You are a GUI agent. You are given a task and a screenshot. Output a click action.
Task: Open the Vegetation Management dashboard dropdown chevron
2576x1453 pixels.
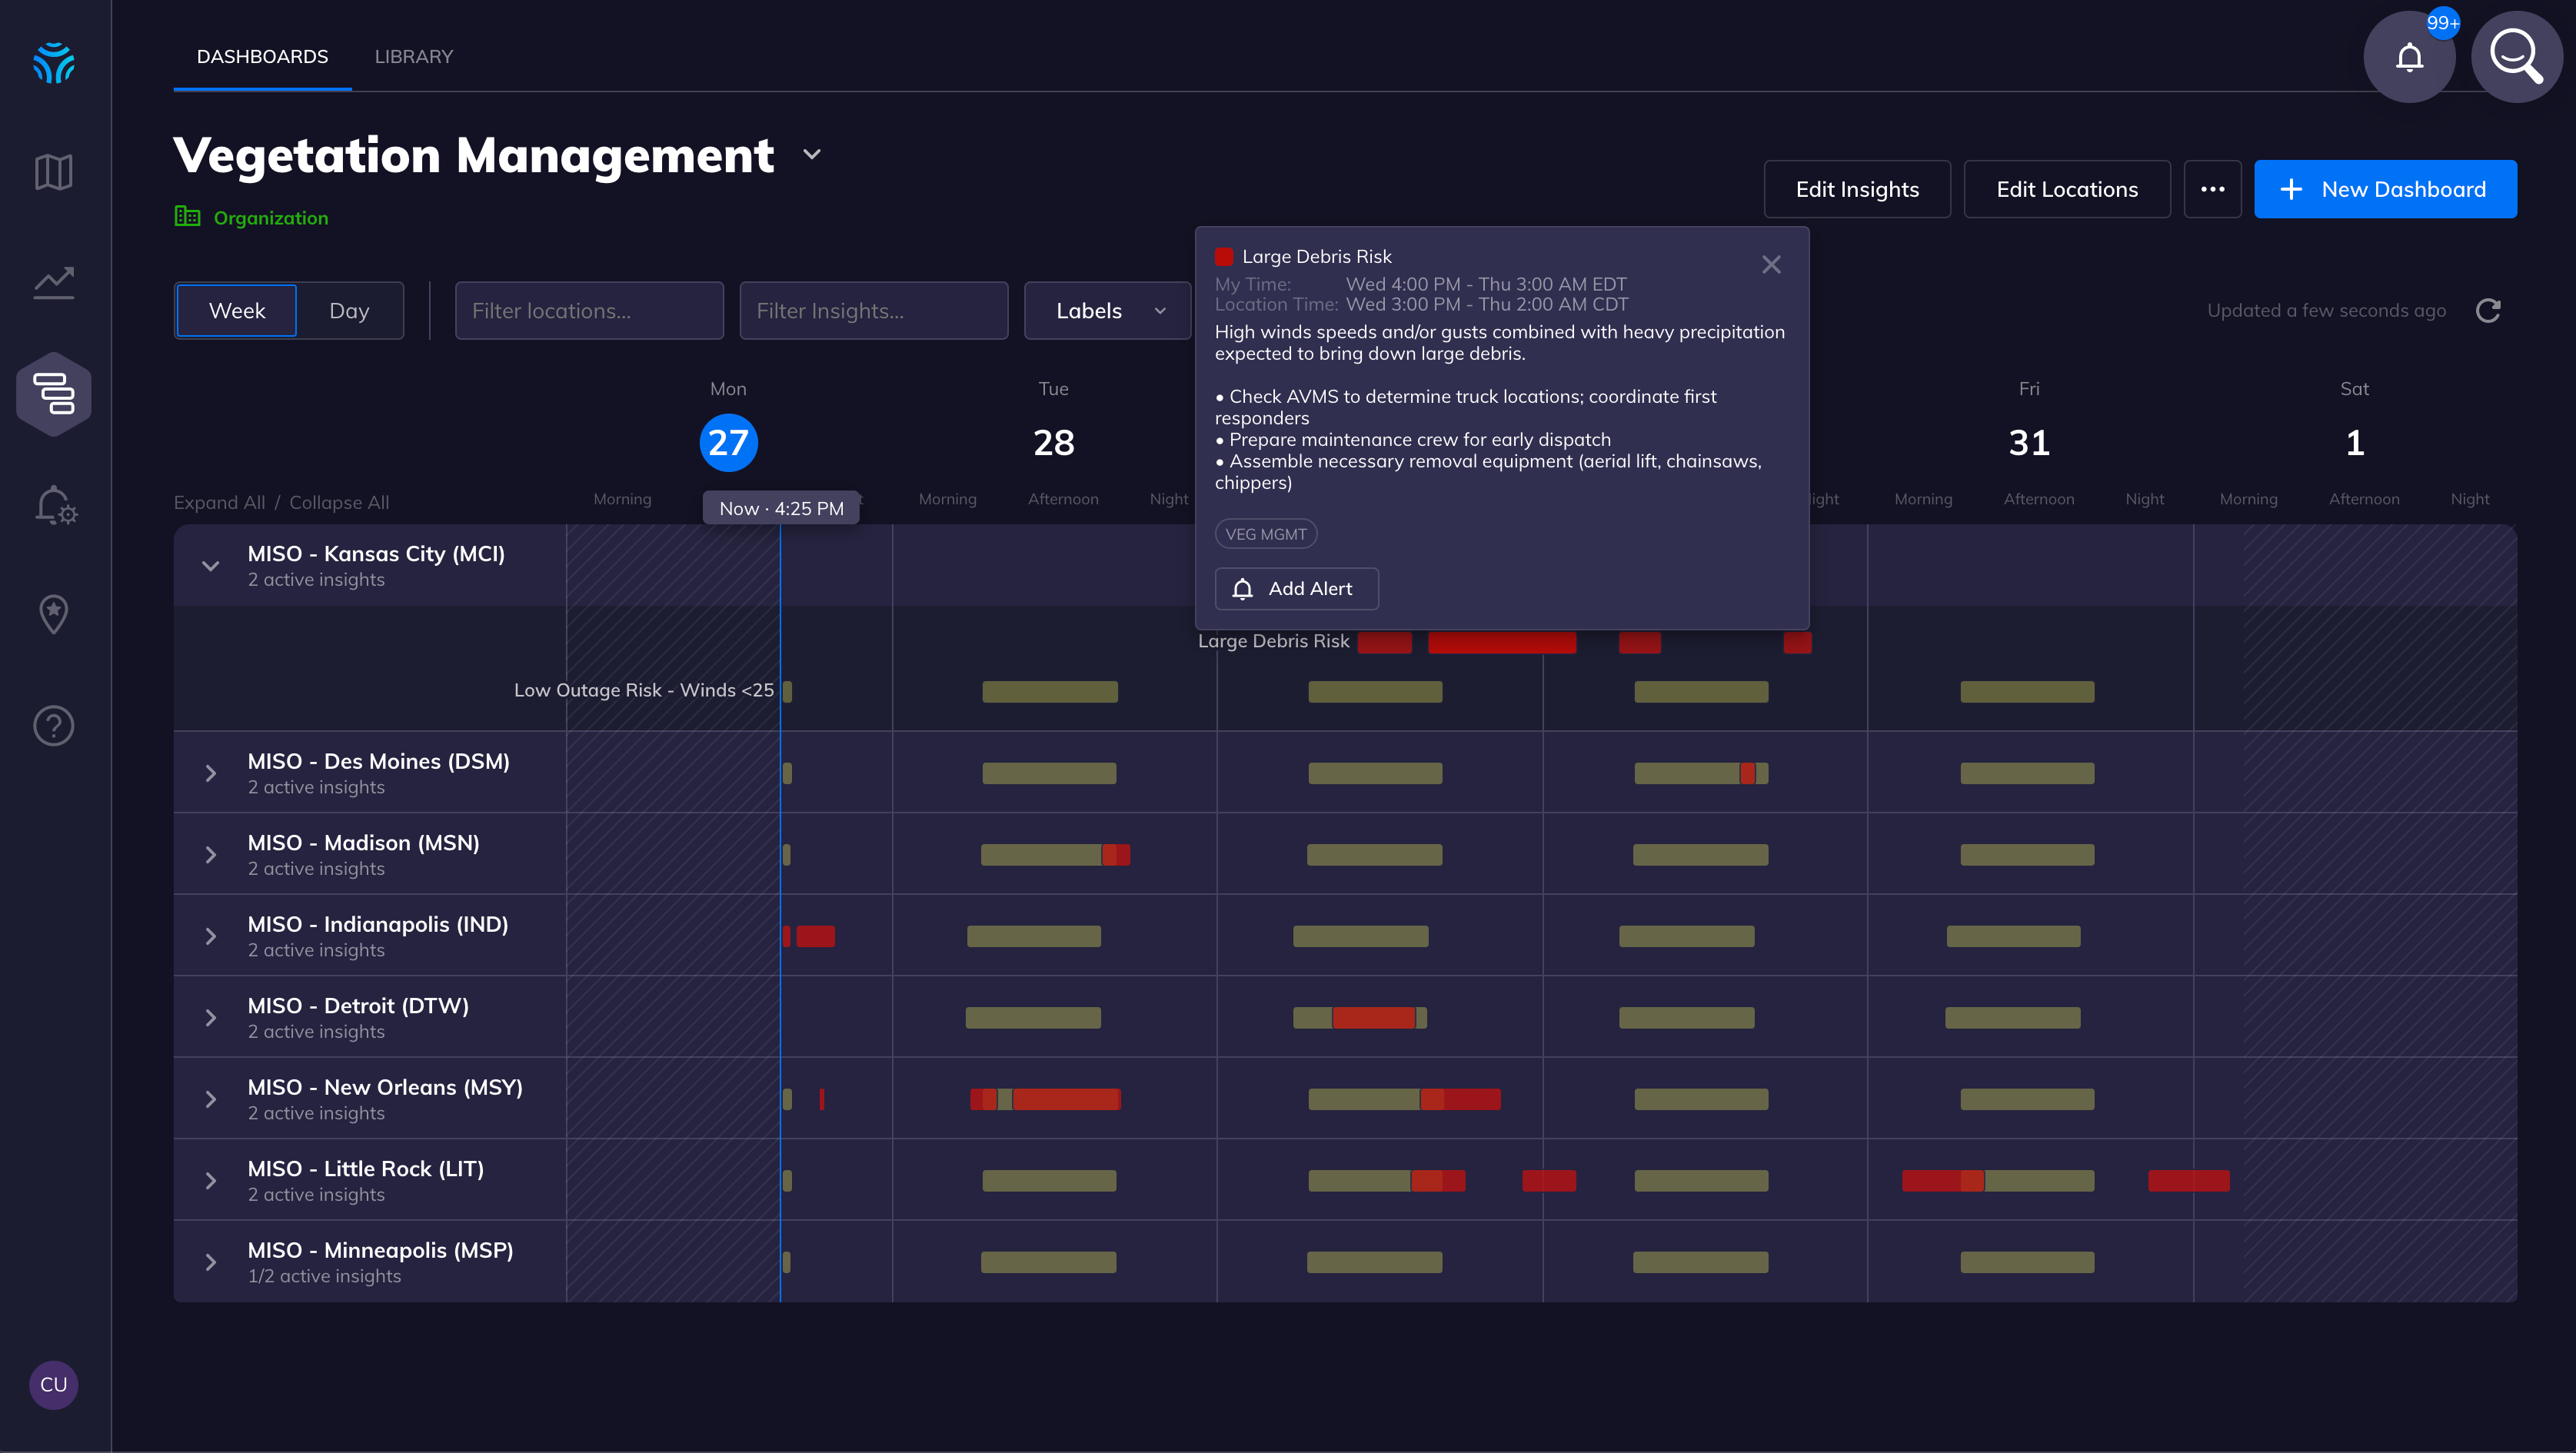click(812, 155)
